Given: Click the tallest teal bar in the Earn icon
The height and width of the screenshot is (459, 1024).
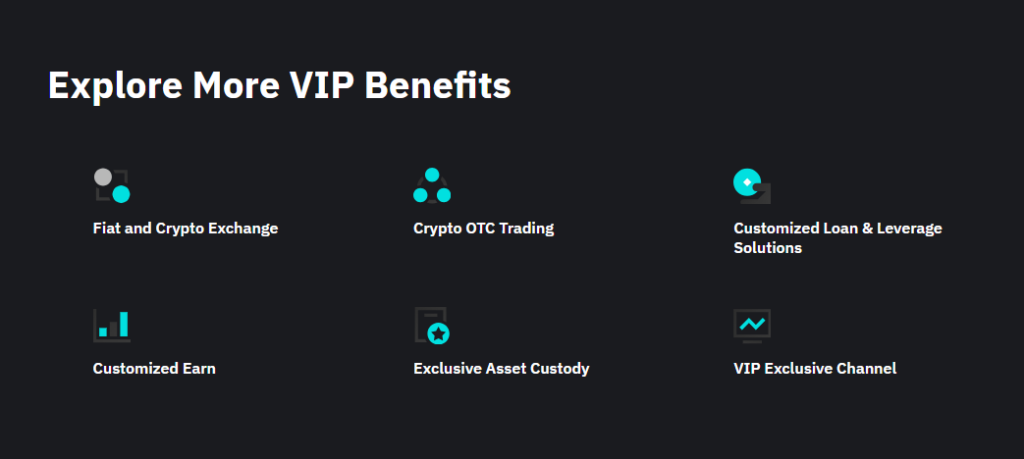Looking at the screenshot, I should (124, 324).
